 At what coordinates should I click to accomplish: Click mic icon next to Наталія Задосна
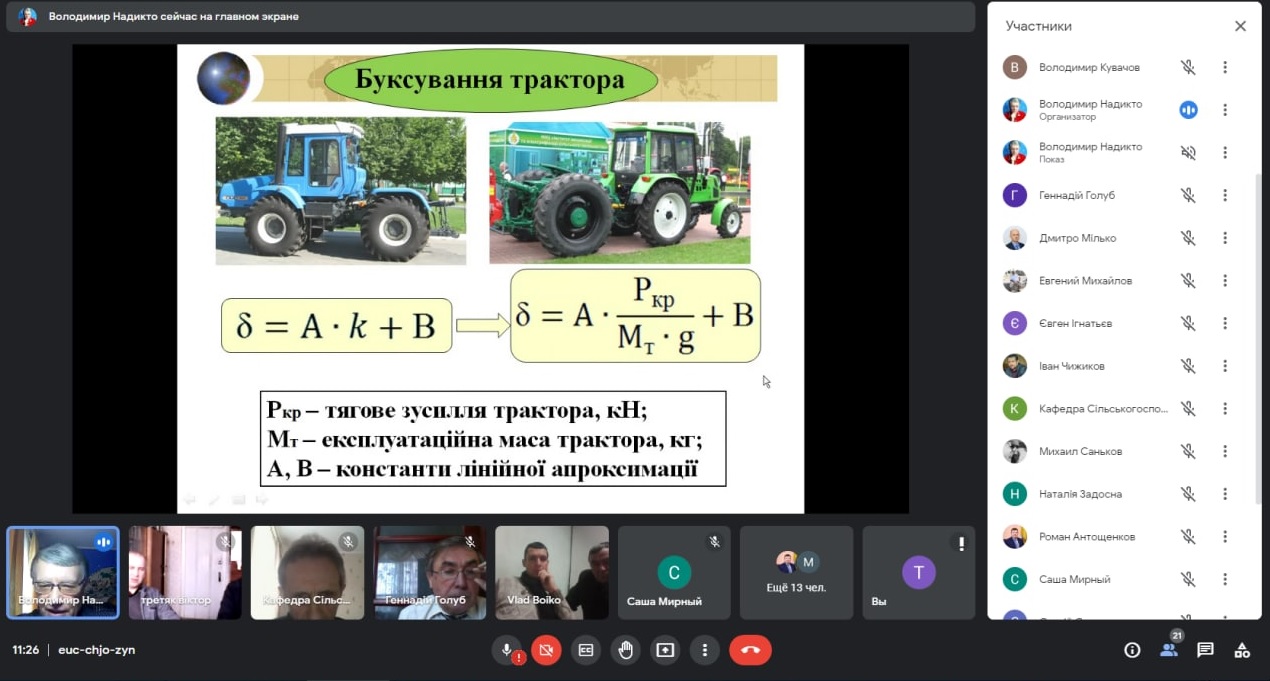coord(1188,494)
